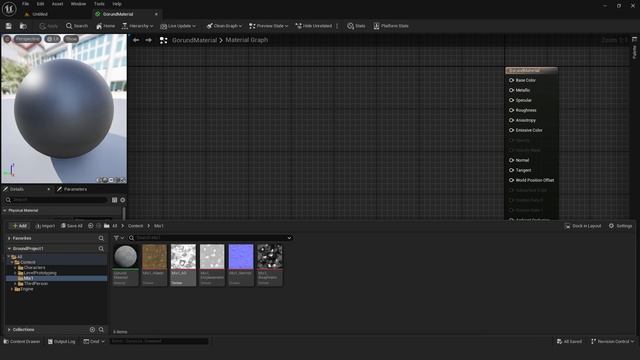Open the Asset menu
640x360 pixels.
(x=57, y=4)
